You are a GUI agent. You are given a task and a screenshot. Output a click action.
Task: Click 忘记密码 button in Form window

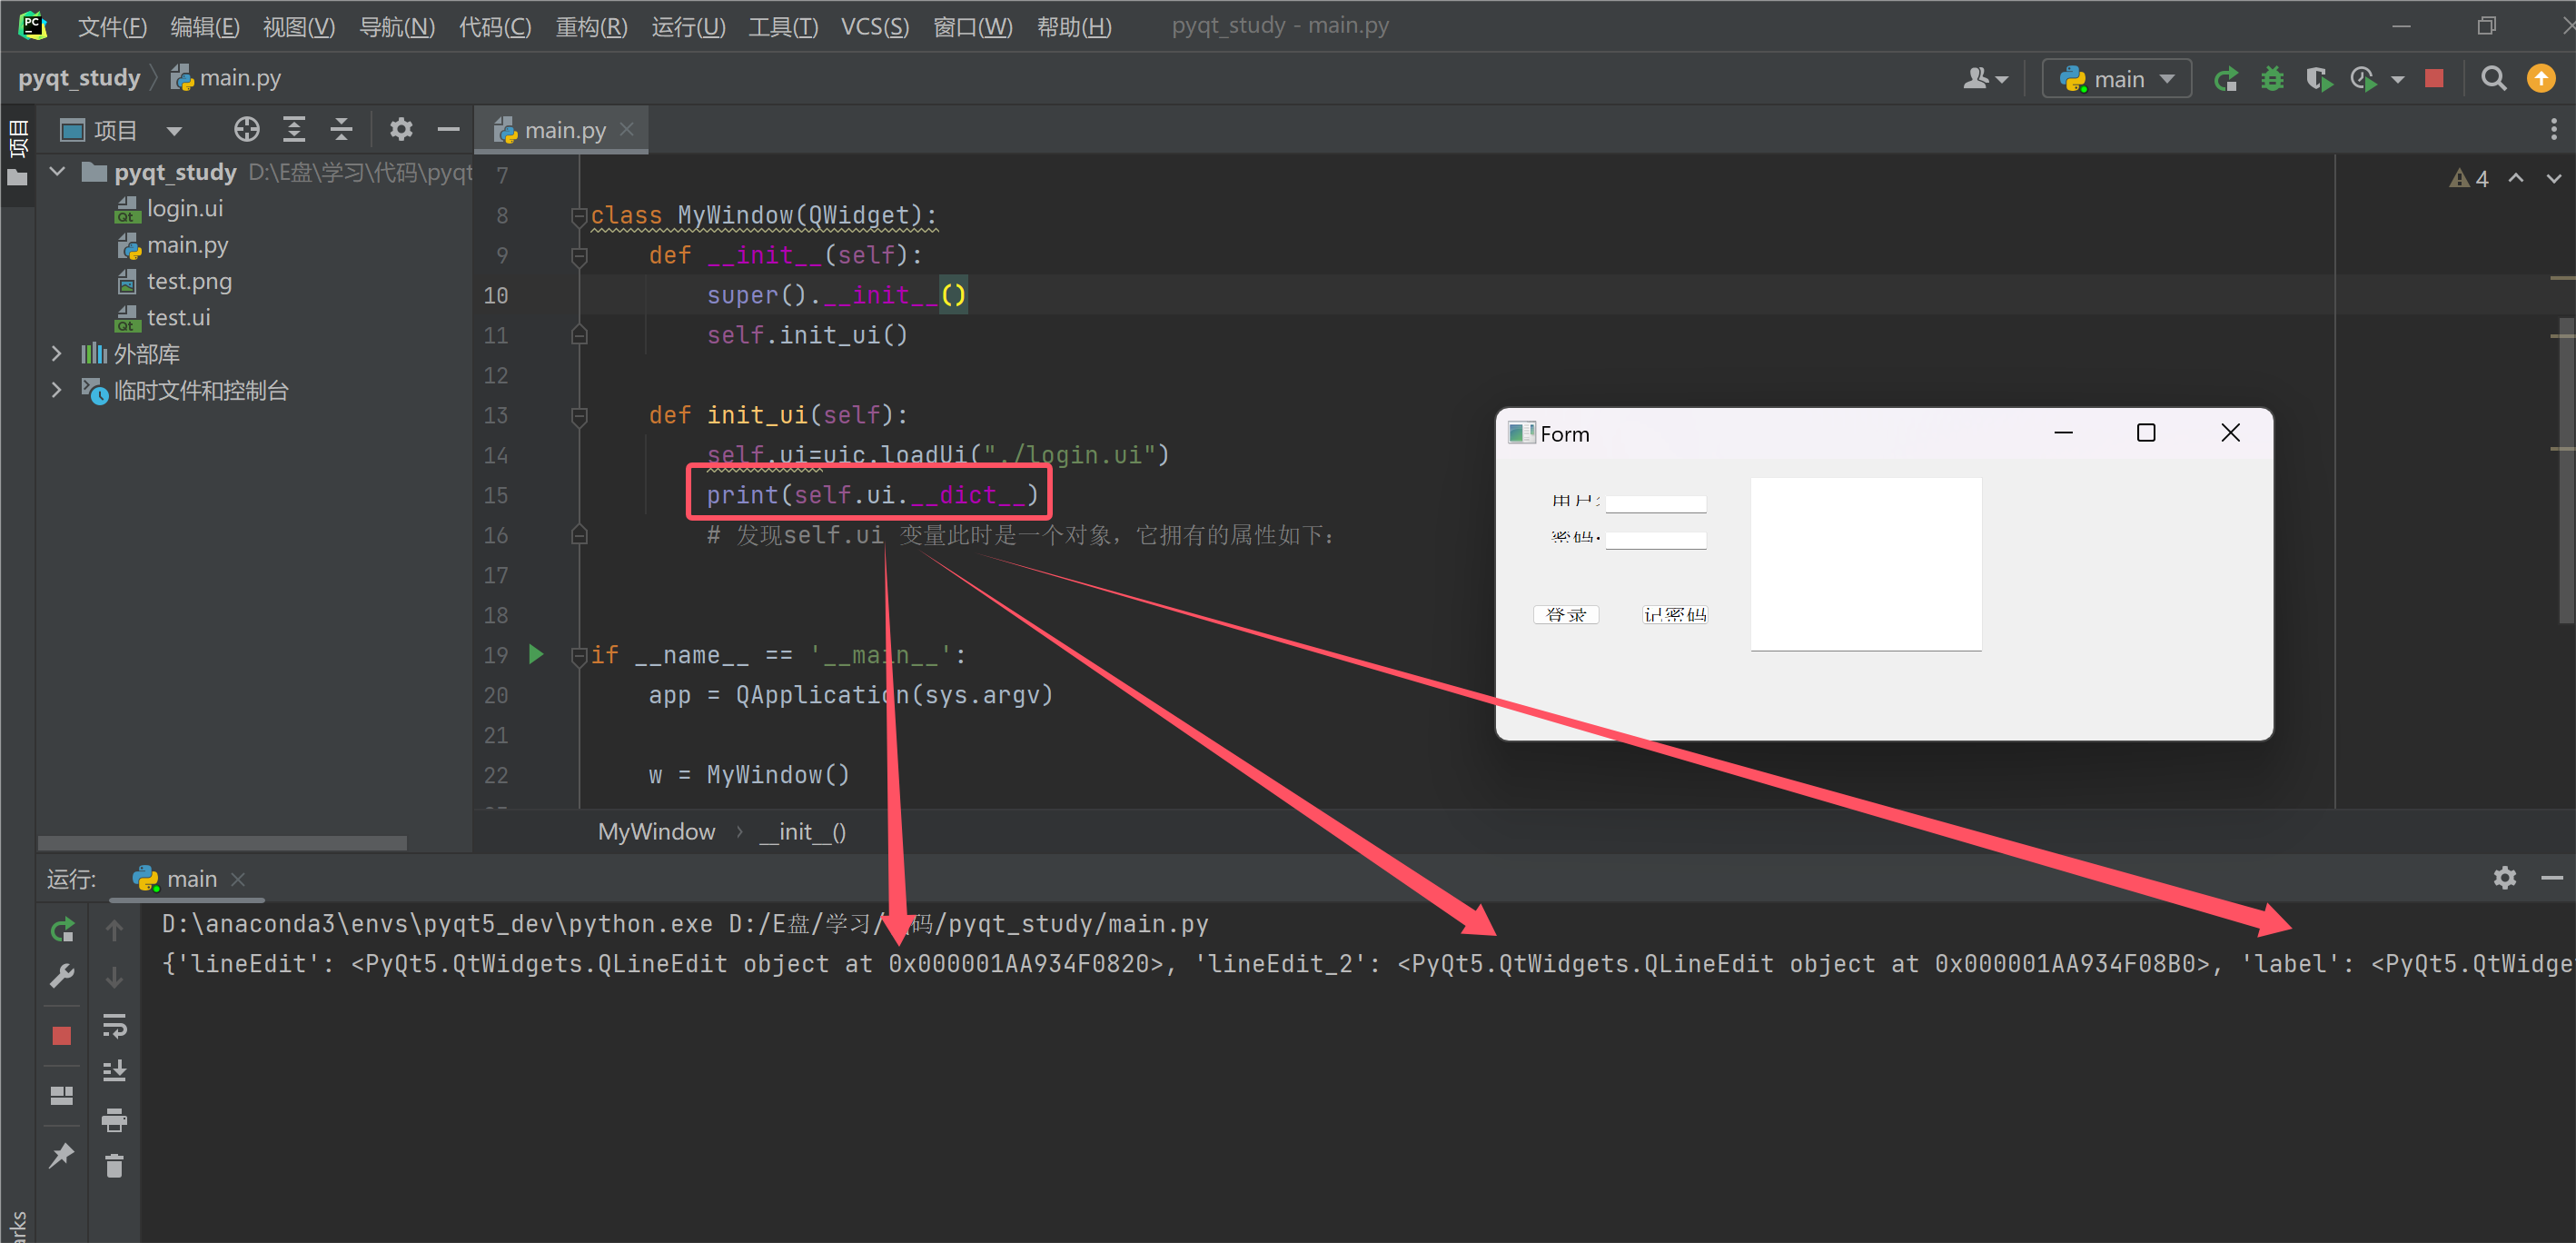1674,614
